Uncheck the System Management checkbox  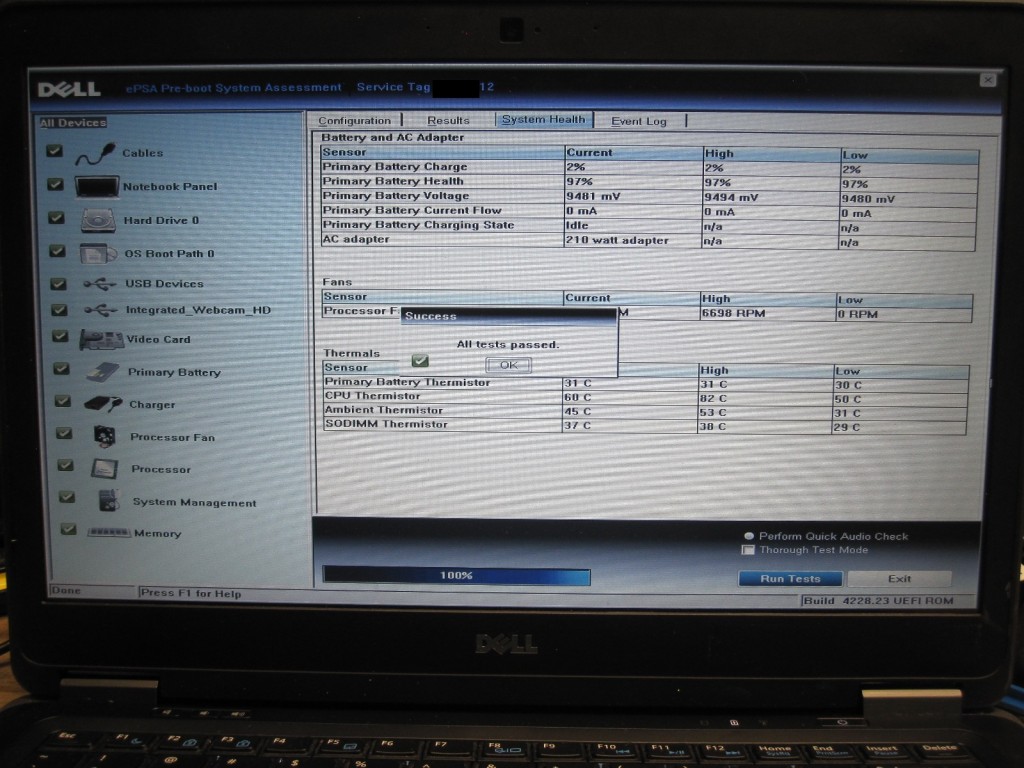pyautogui.click(x=67, y=497)
